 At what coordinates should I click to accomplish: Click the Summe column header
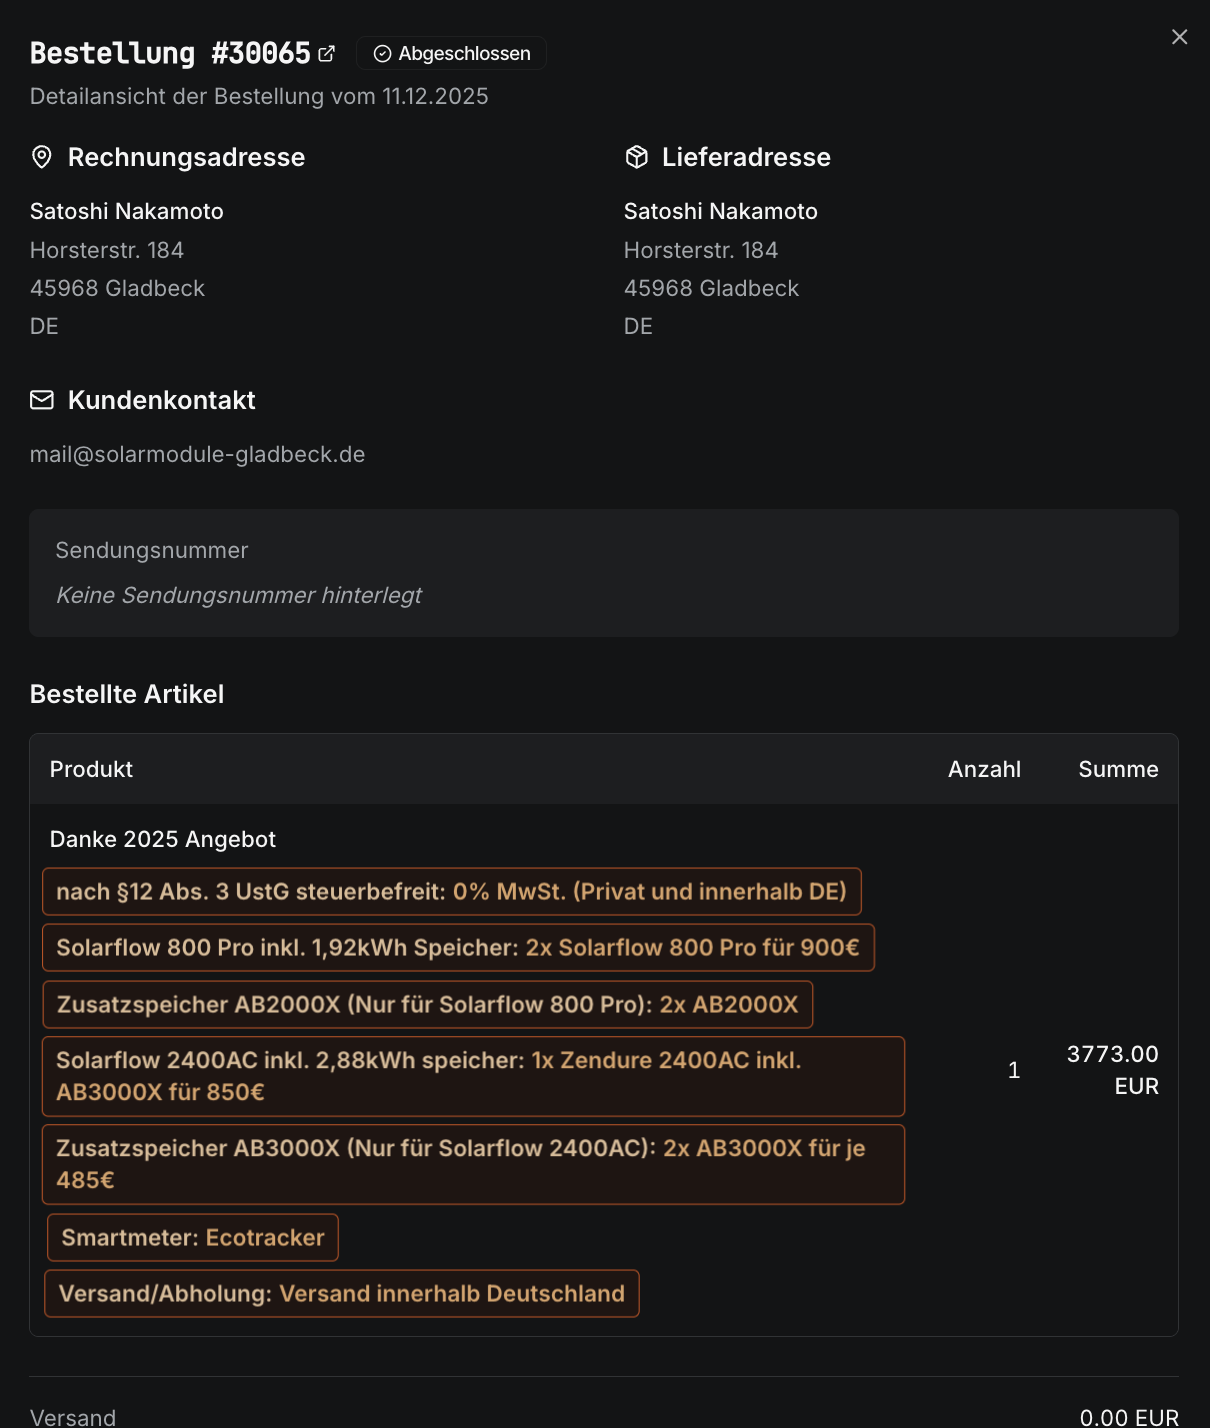point(1118,769)
